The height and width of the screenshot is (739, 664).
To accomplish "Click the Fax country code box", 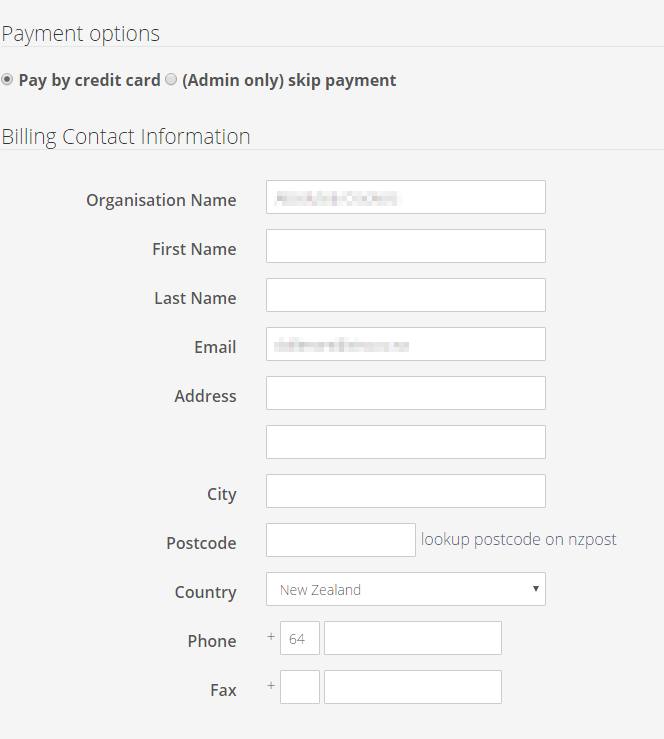I will pyautogui.click(x=300, y=688).
